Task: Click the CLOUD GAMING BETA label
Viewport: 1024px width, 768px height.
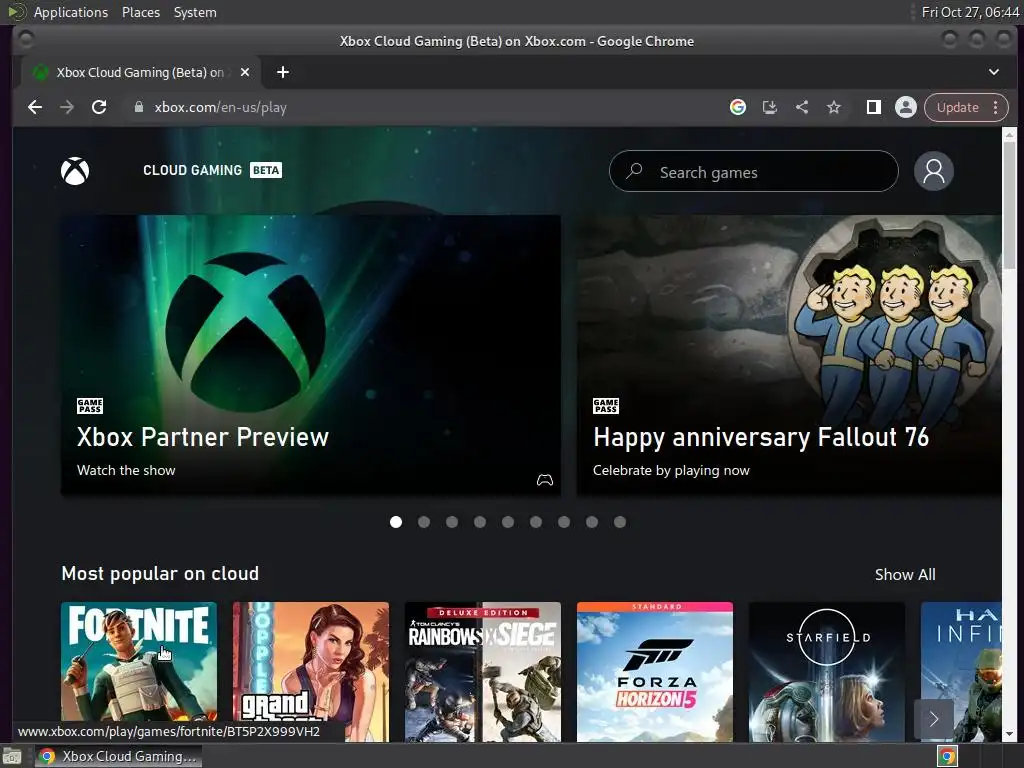Action: [x=212, y=170]
